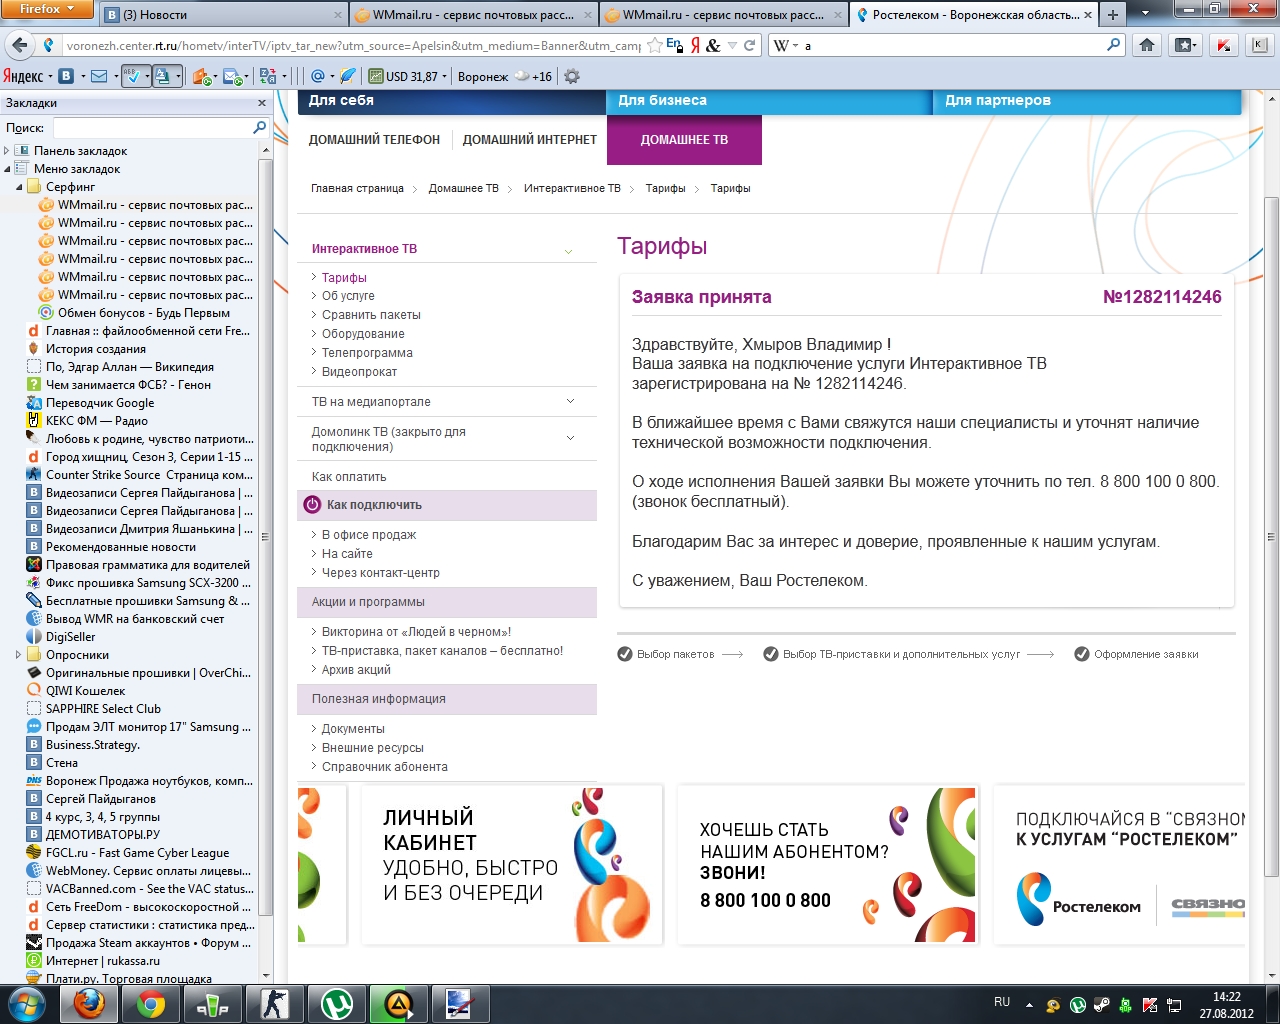Open the Firefox menu dropdown
This screenshot has width=1280, height=1024.
[x=47, y=9]
